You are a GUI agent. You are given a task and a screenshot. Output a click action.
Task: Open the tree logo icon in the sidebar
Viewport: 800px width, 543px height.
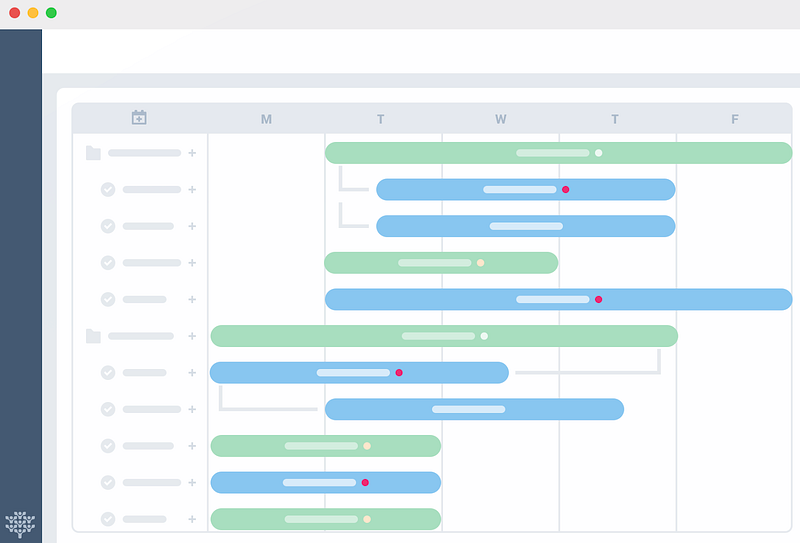coord(20,524)
